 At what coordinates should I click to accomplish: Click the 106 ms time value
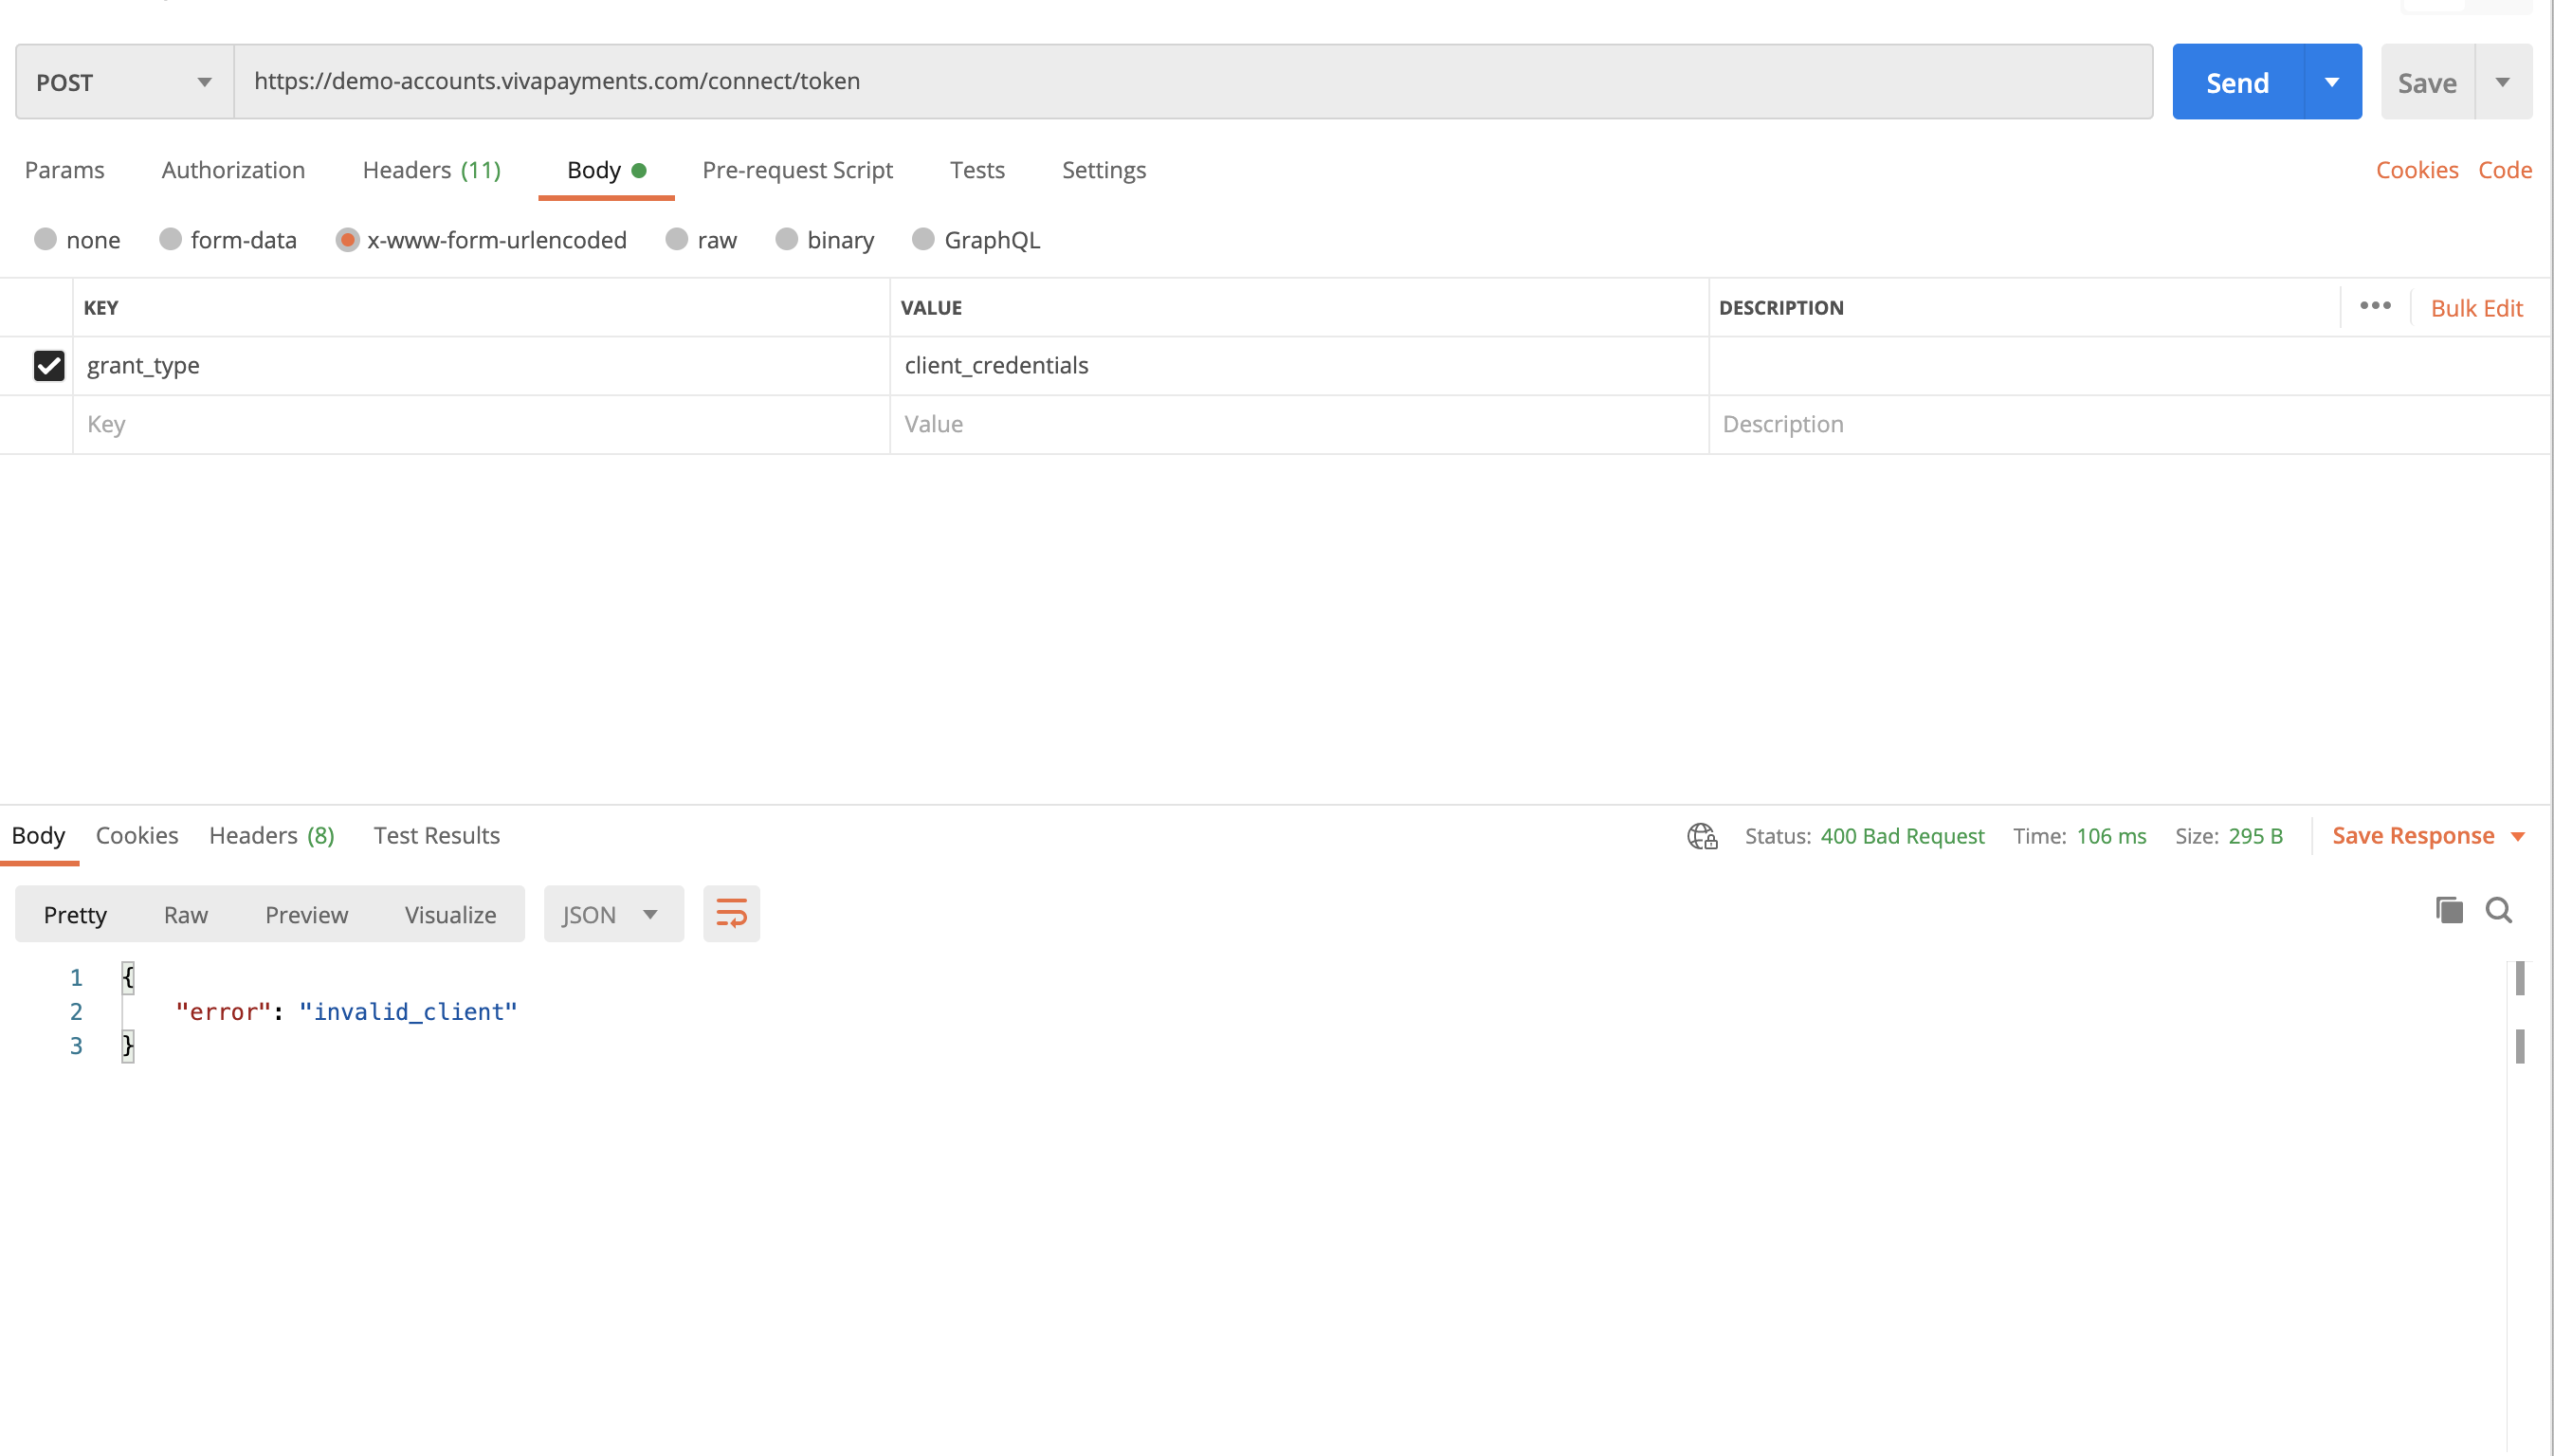2111,836
